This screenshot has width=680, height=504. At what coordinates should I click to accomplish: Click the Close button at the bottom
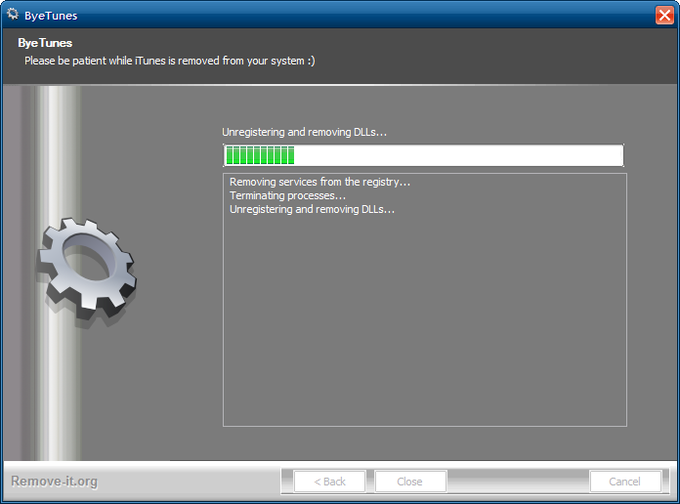[410, 481]
